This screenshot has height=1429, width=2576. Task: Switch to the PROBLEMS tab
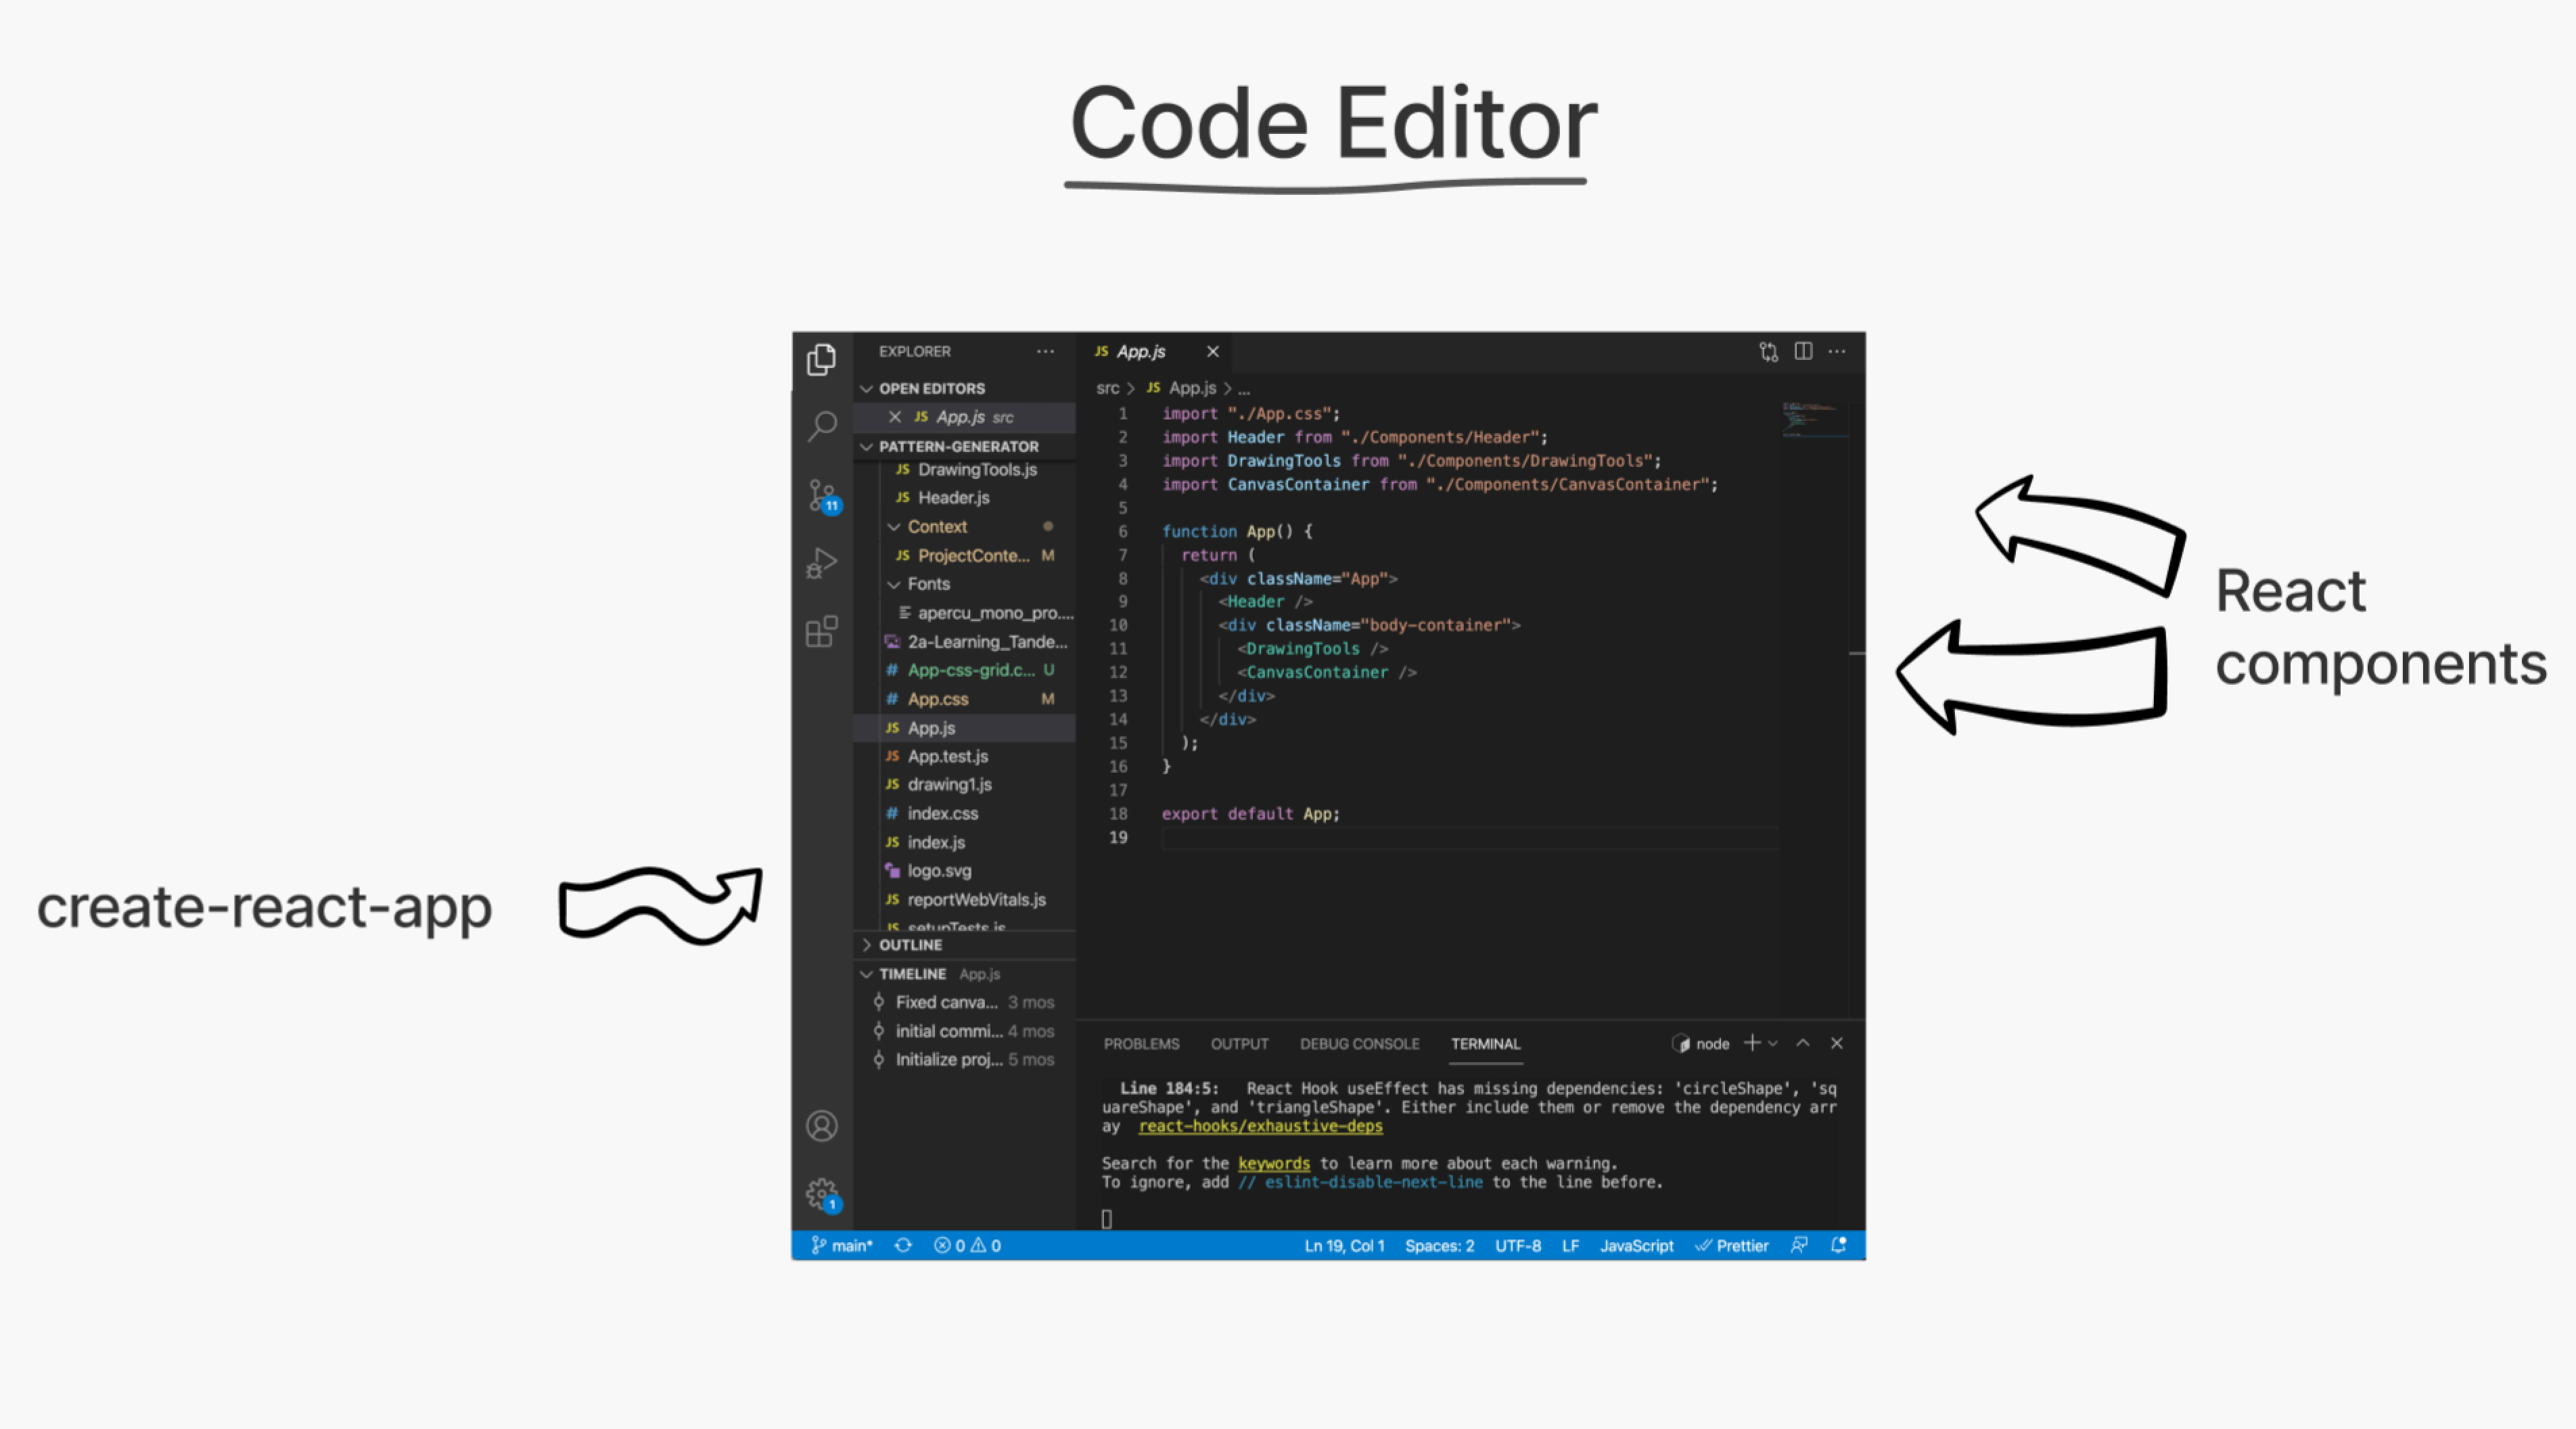(1141, 1043)
